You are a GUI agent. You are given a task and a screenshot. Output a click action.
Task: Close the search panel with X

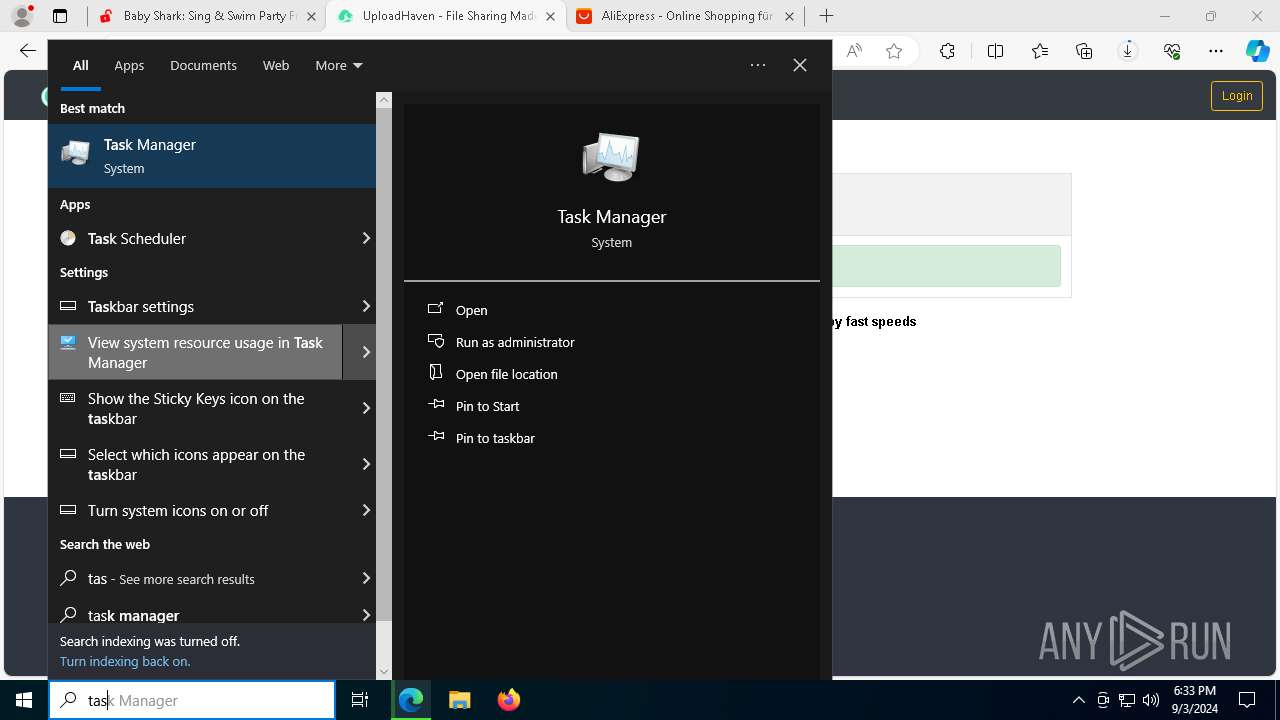click(800, 65)
